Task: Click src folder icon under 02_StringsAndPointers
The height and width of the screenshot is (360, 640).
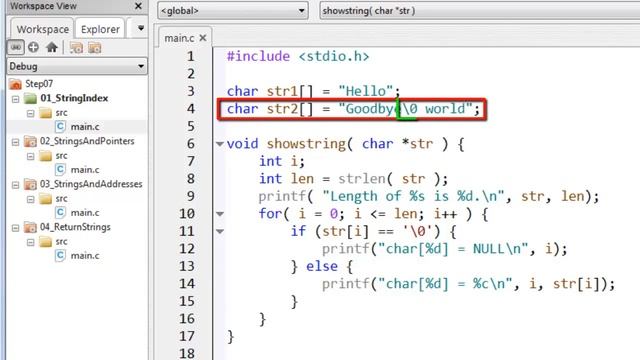Action: coord(45,156)
